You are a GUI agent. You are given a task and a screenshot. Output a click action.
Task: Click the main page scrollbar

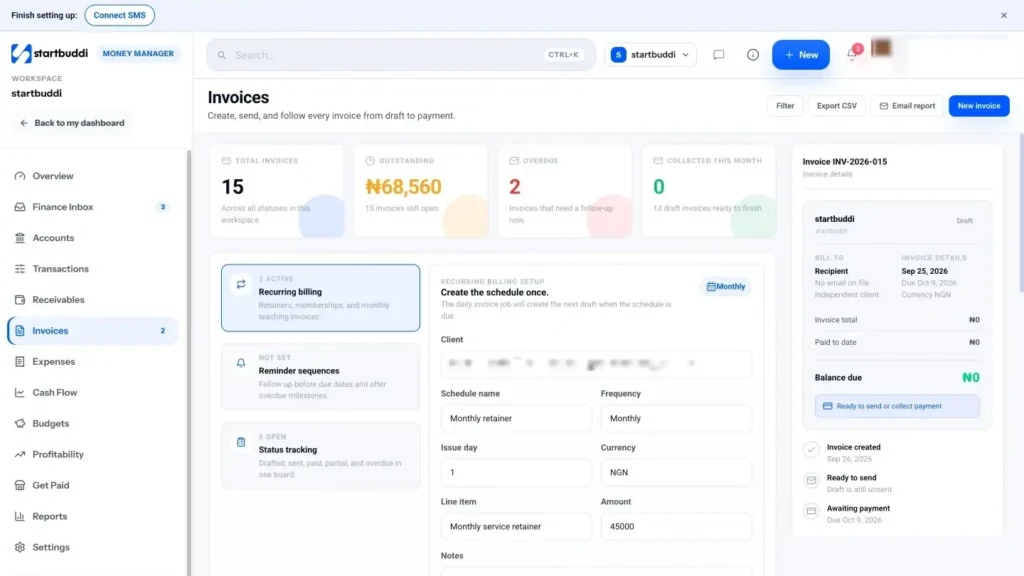pyautogui.click(x=1021, y=212)
